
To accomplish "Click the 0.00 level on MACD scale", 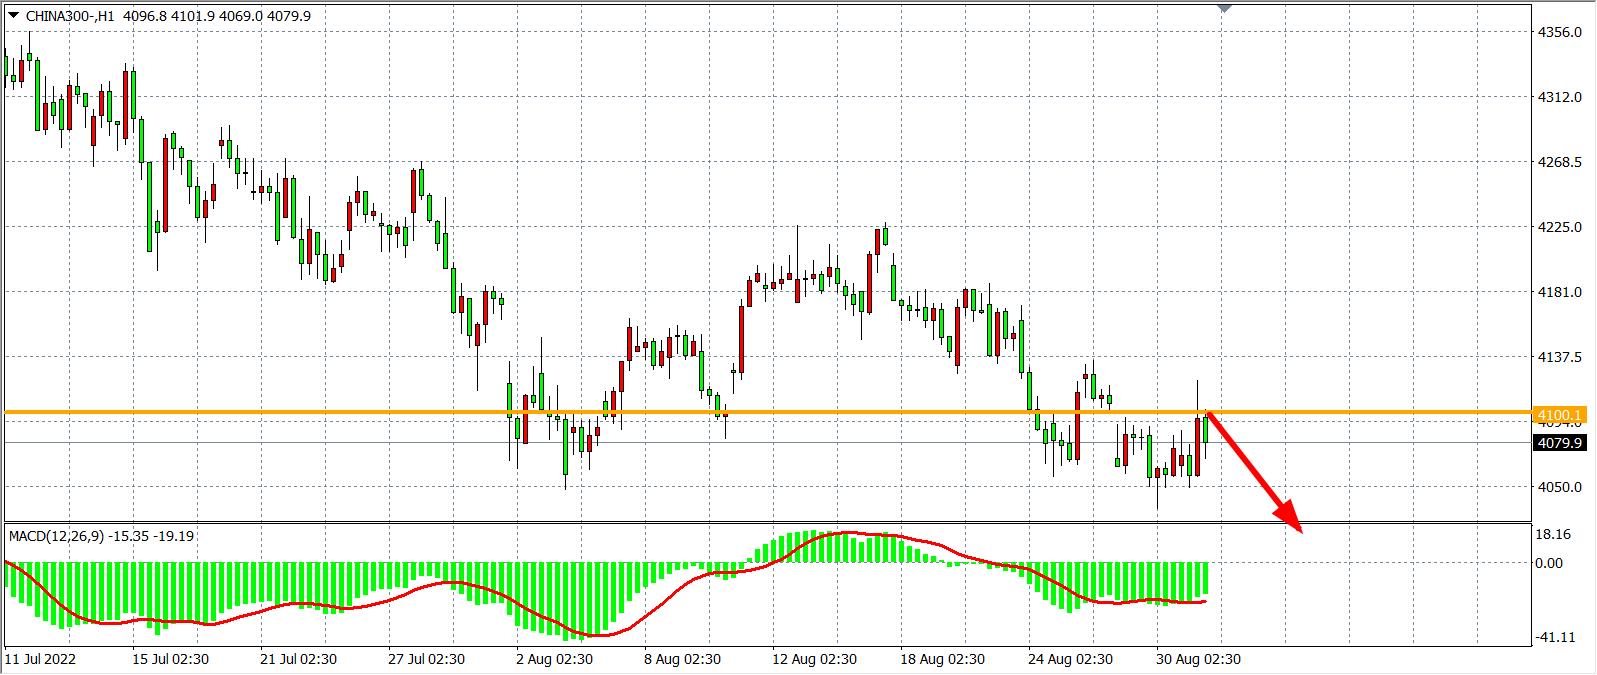I will (x=1550, y=563).
